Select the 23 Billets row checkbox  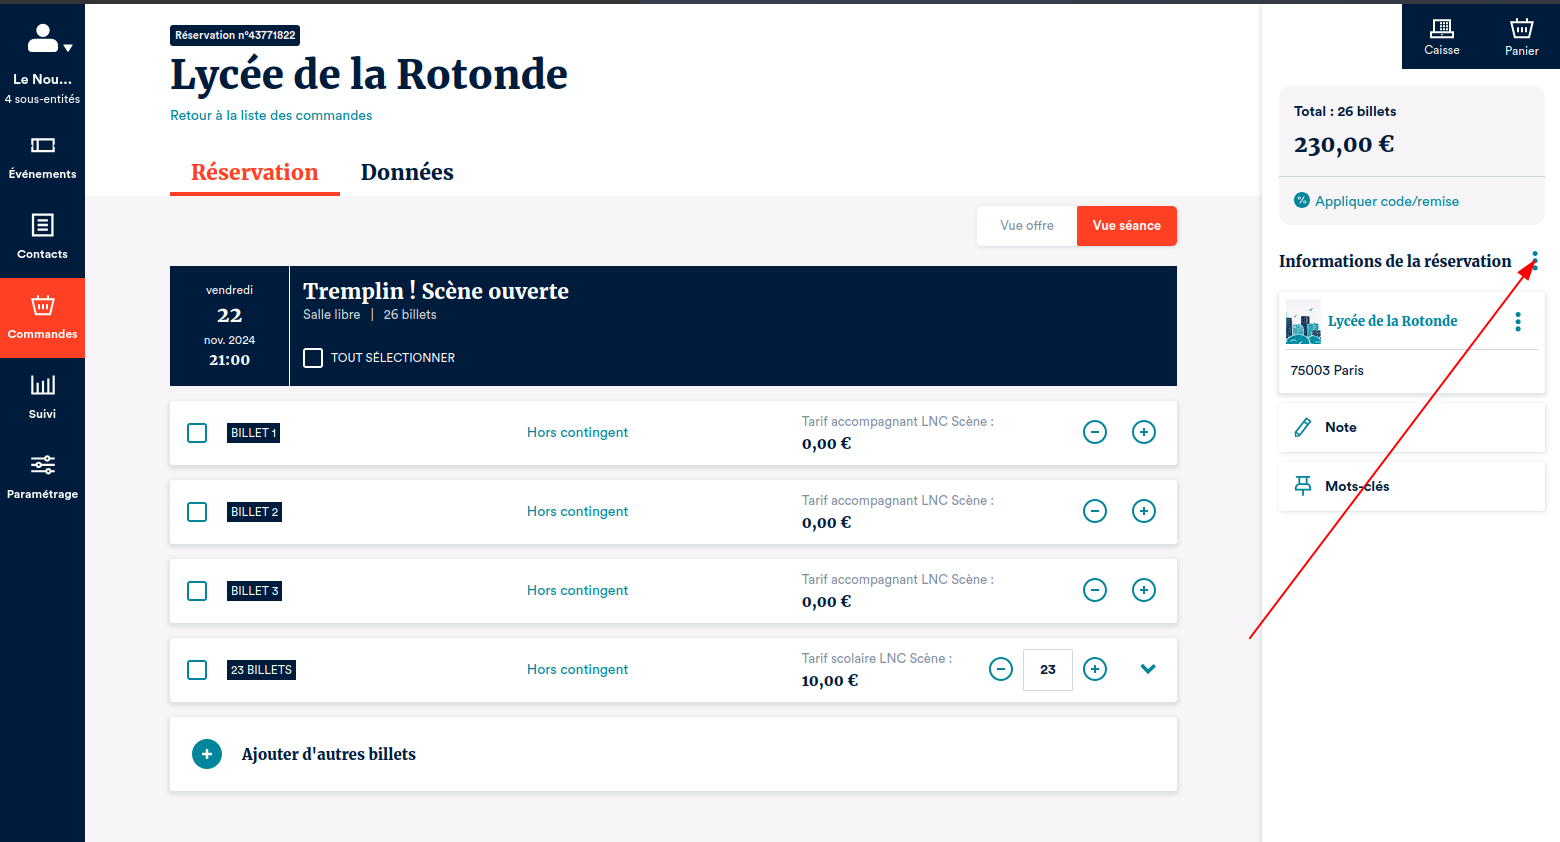197,670
